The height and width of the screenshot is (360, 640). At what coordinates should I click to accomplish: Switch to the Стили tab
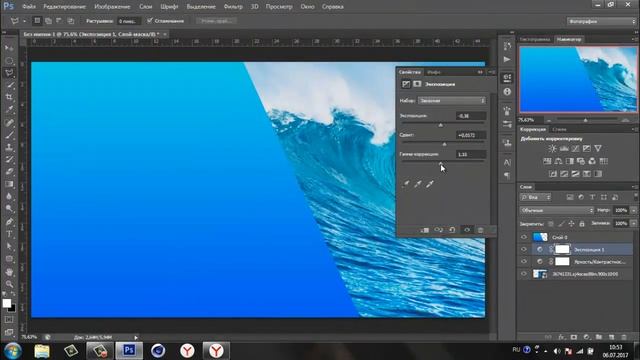(x=559, y=129)
